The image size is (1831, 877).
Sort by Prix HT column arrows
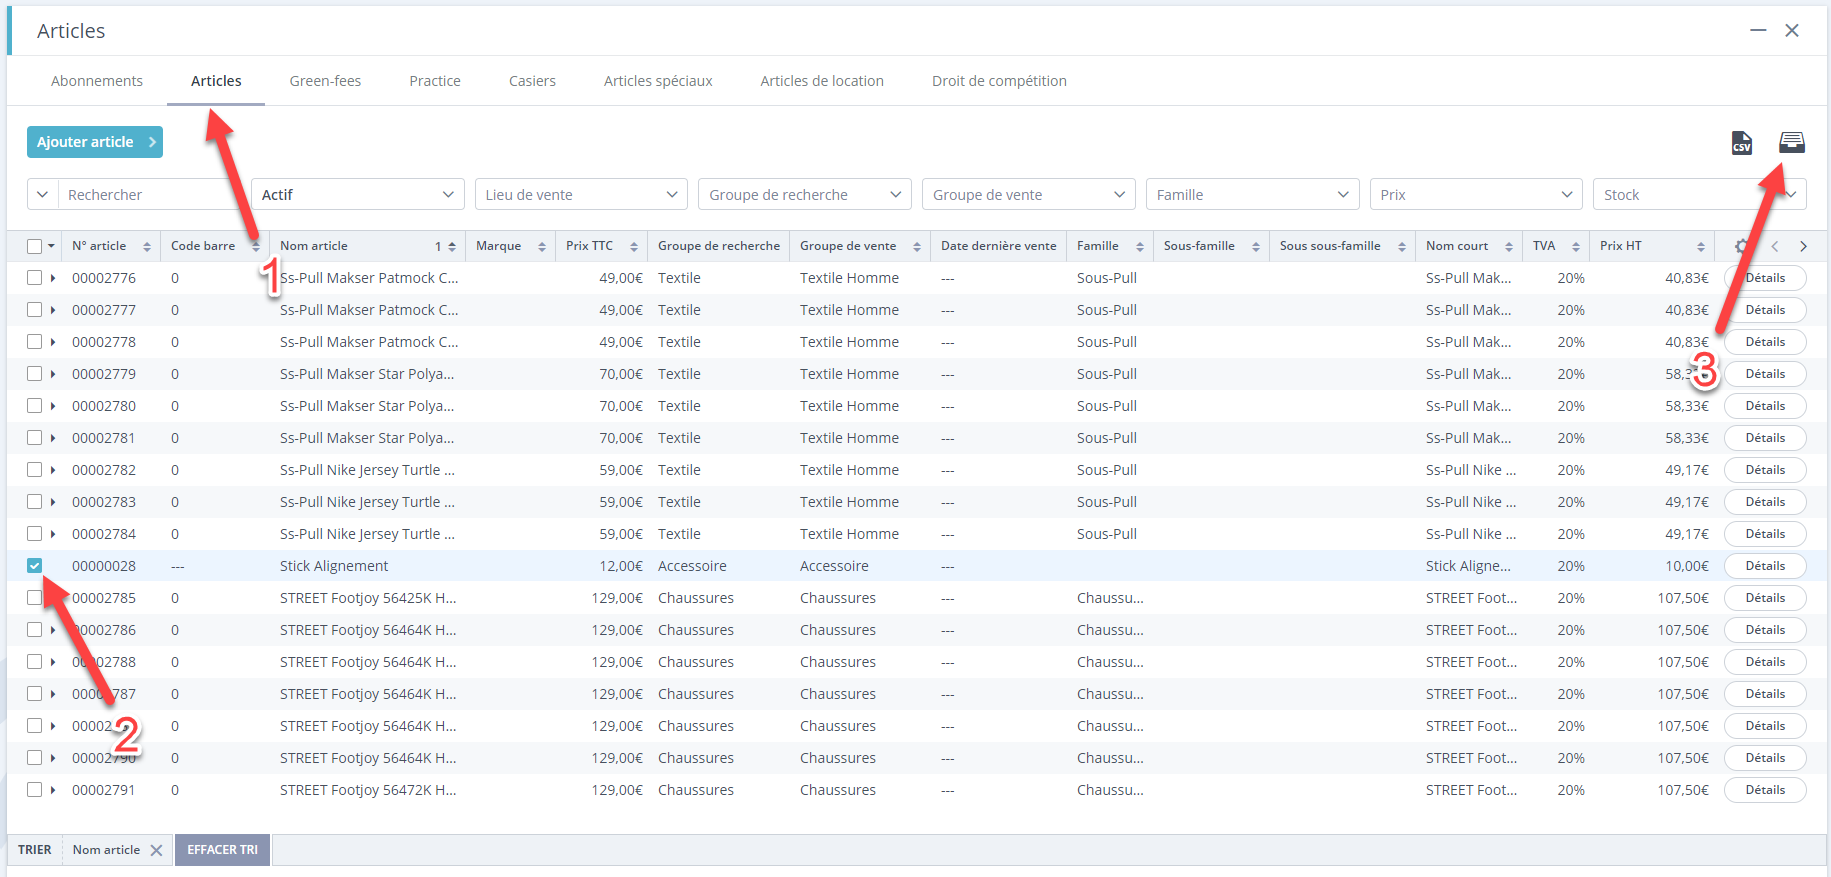pos(1701,247)
